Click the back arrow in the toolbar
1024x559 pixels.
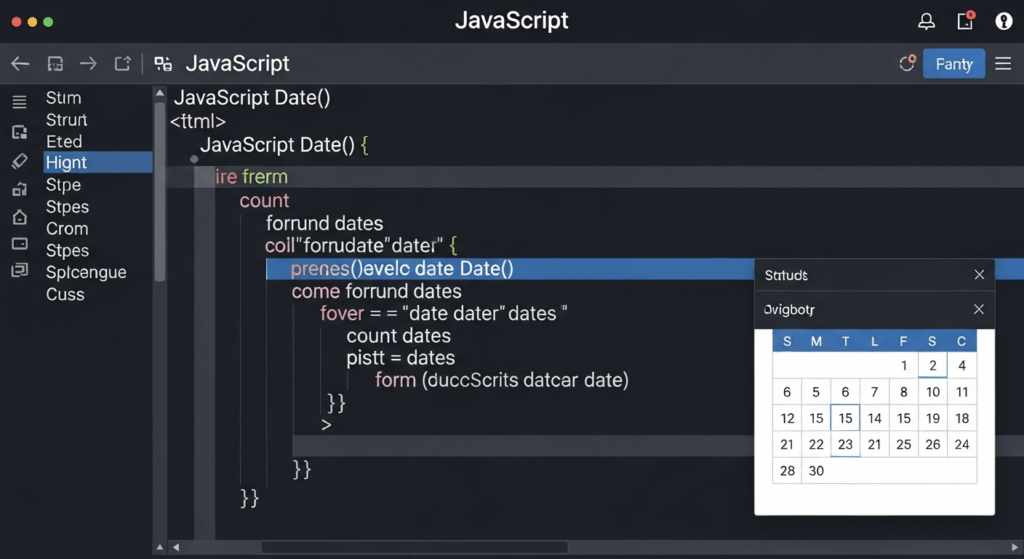pyautogui.click(x=20, y=64)
